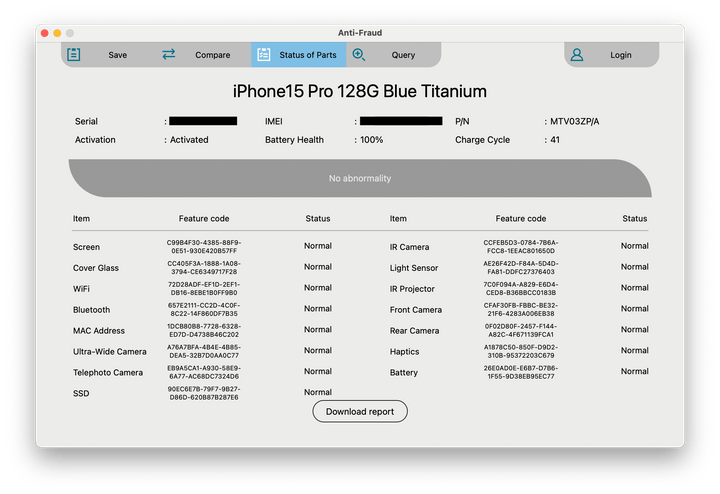Click the WiFi item label
The height and width of the screenshot is (494, 720).
[x=81, y=289]
